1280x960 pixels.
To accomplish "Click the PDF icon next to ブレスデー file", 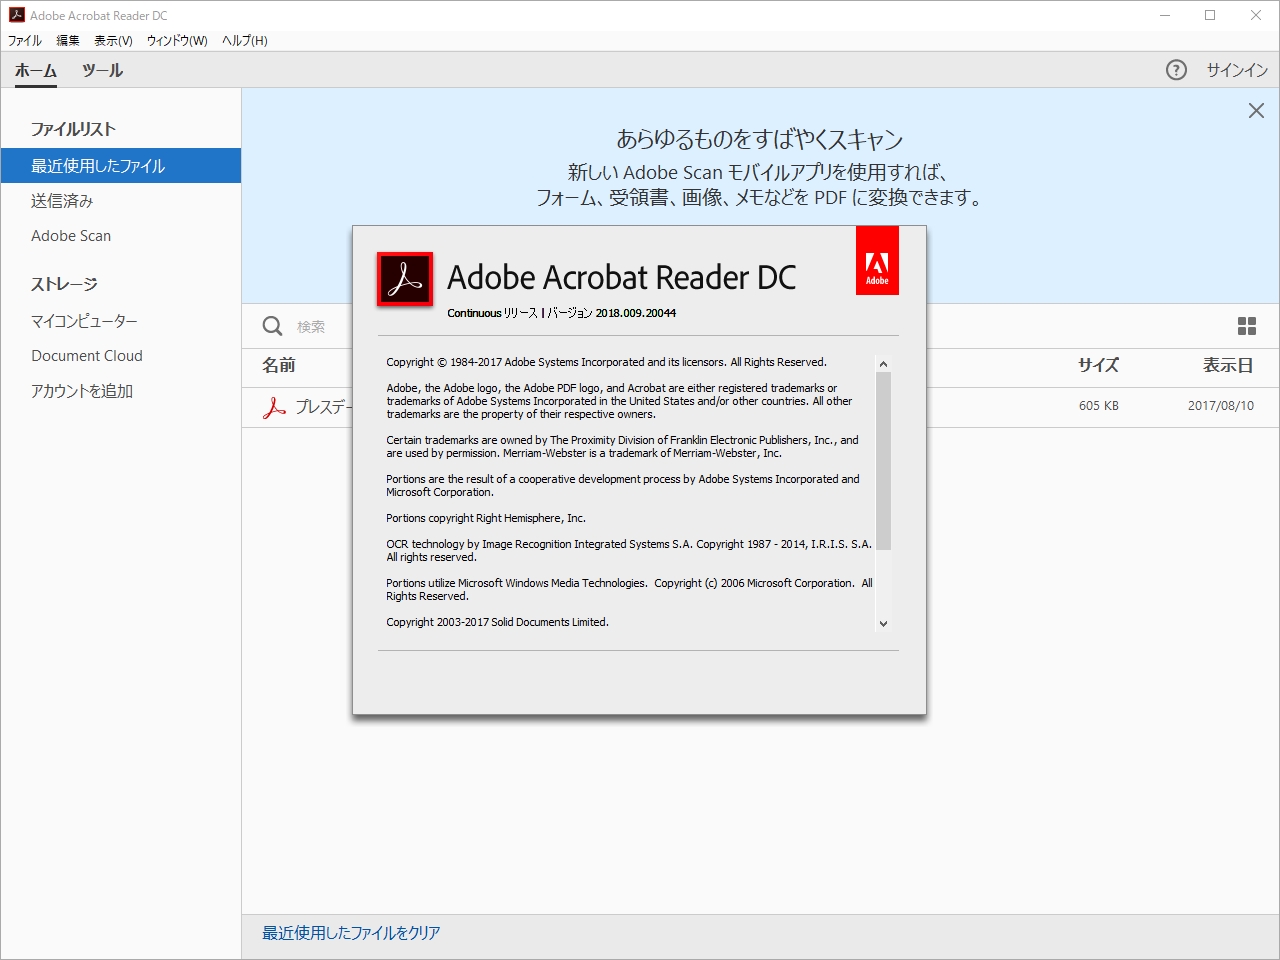I will click(272, 407).
